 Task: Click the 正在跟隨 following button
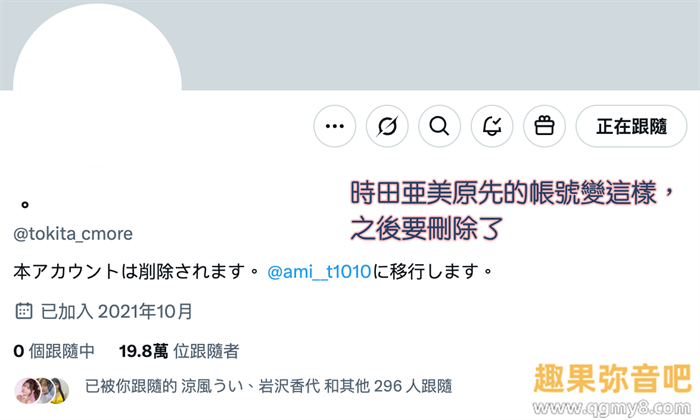[x=631, y=126]
